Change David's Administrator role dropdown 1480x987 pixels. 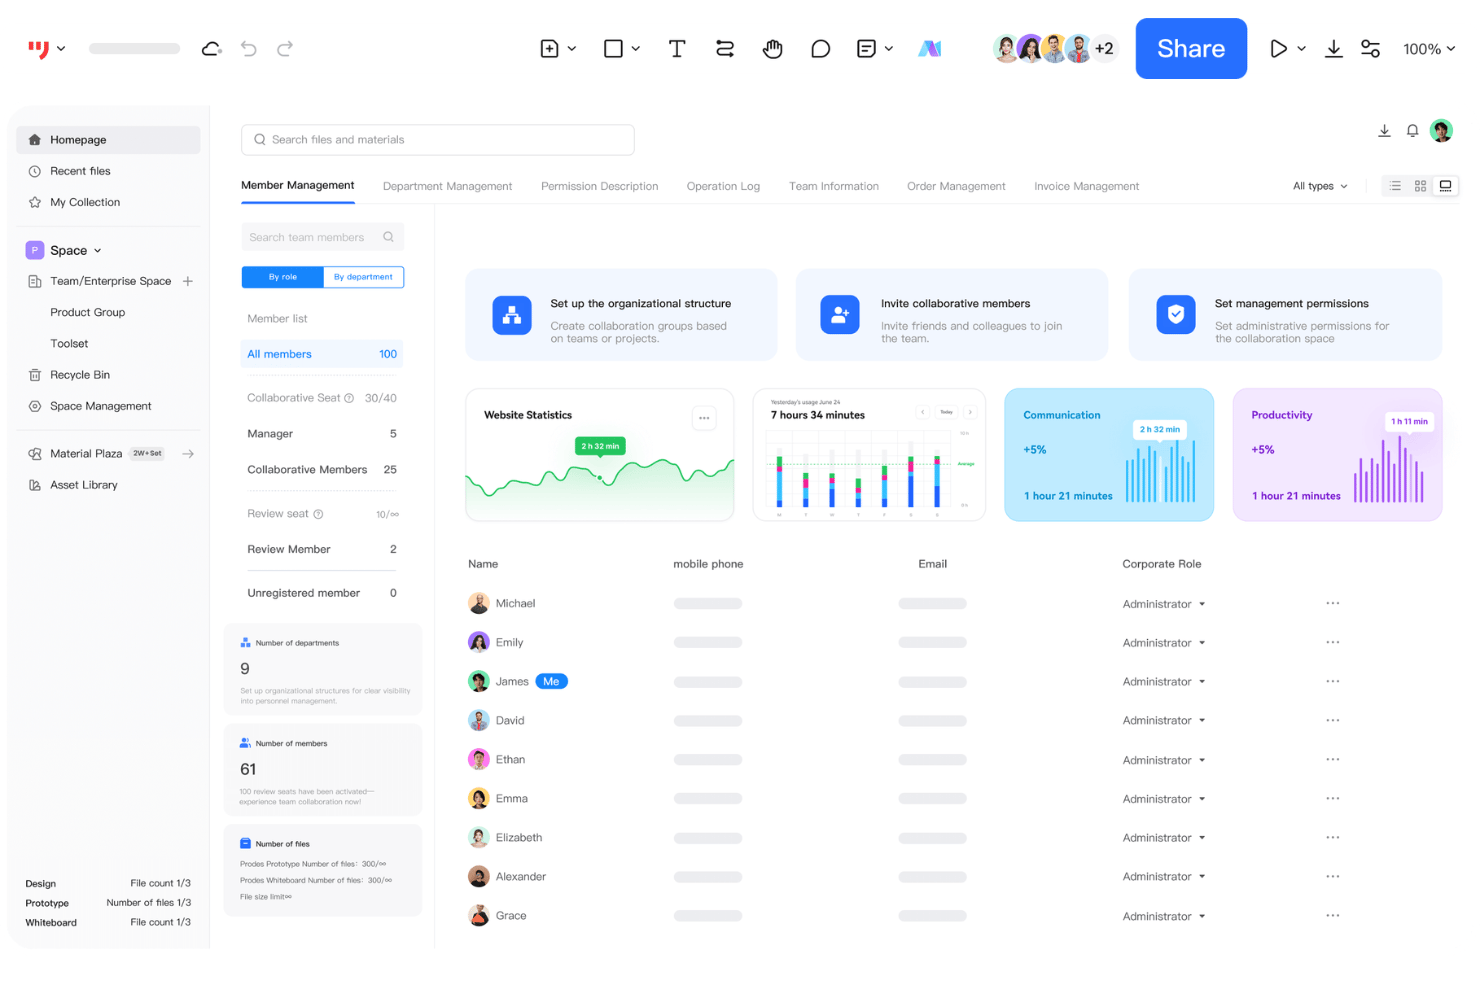pyautogui.click(x=1164, y=721)
